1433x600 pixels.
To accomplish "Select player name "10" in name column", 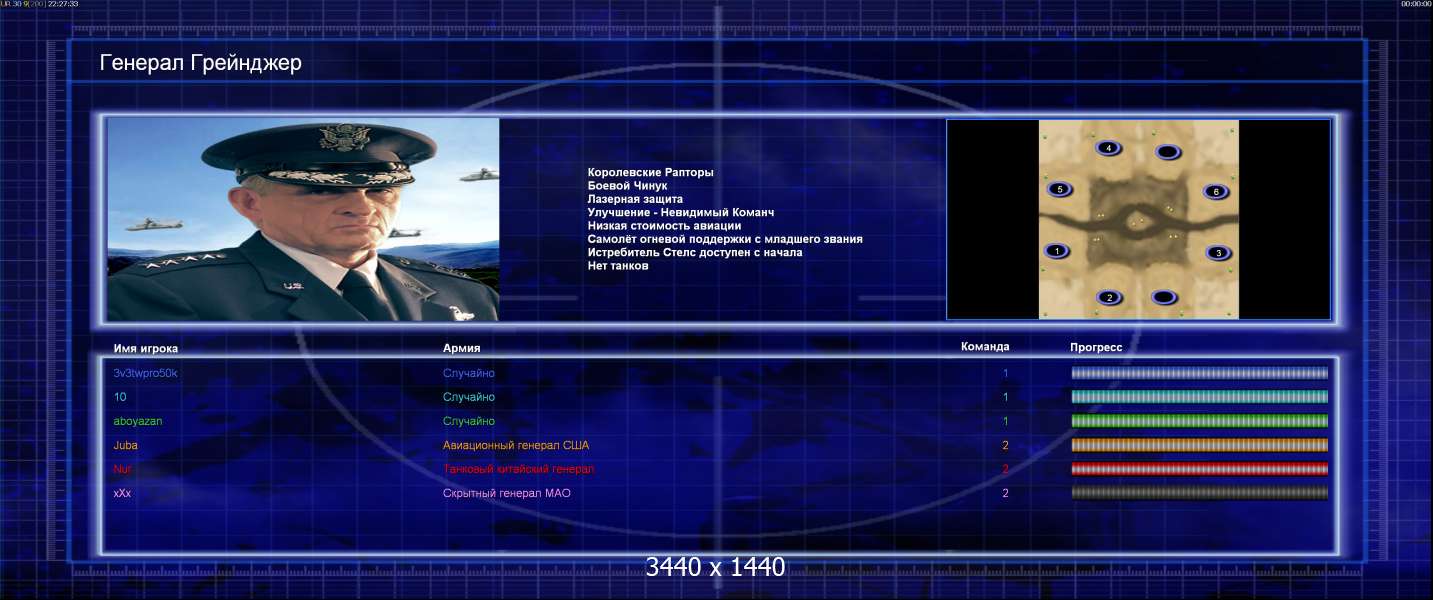I will (120, 397).
